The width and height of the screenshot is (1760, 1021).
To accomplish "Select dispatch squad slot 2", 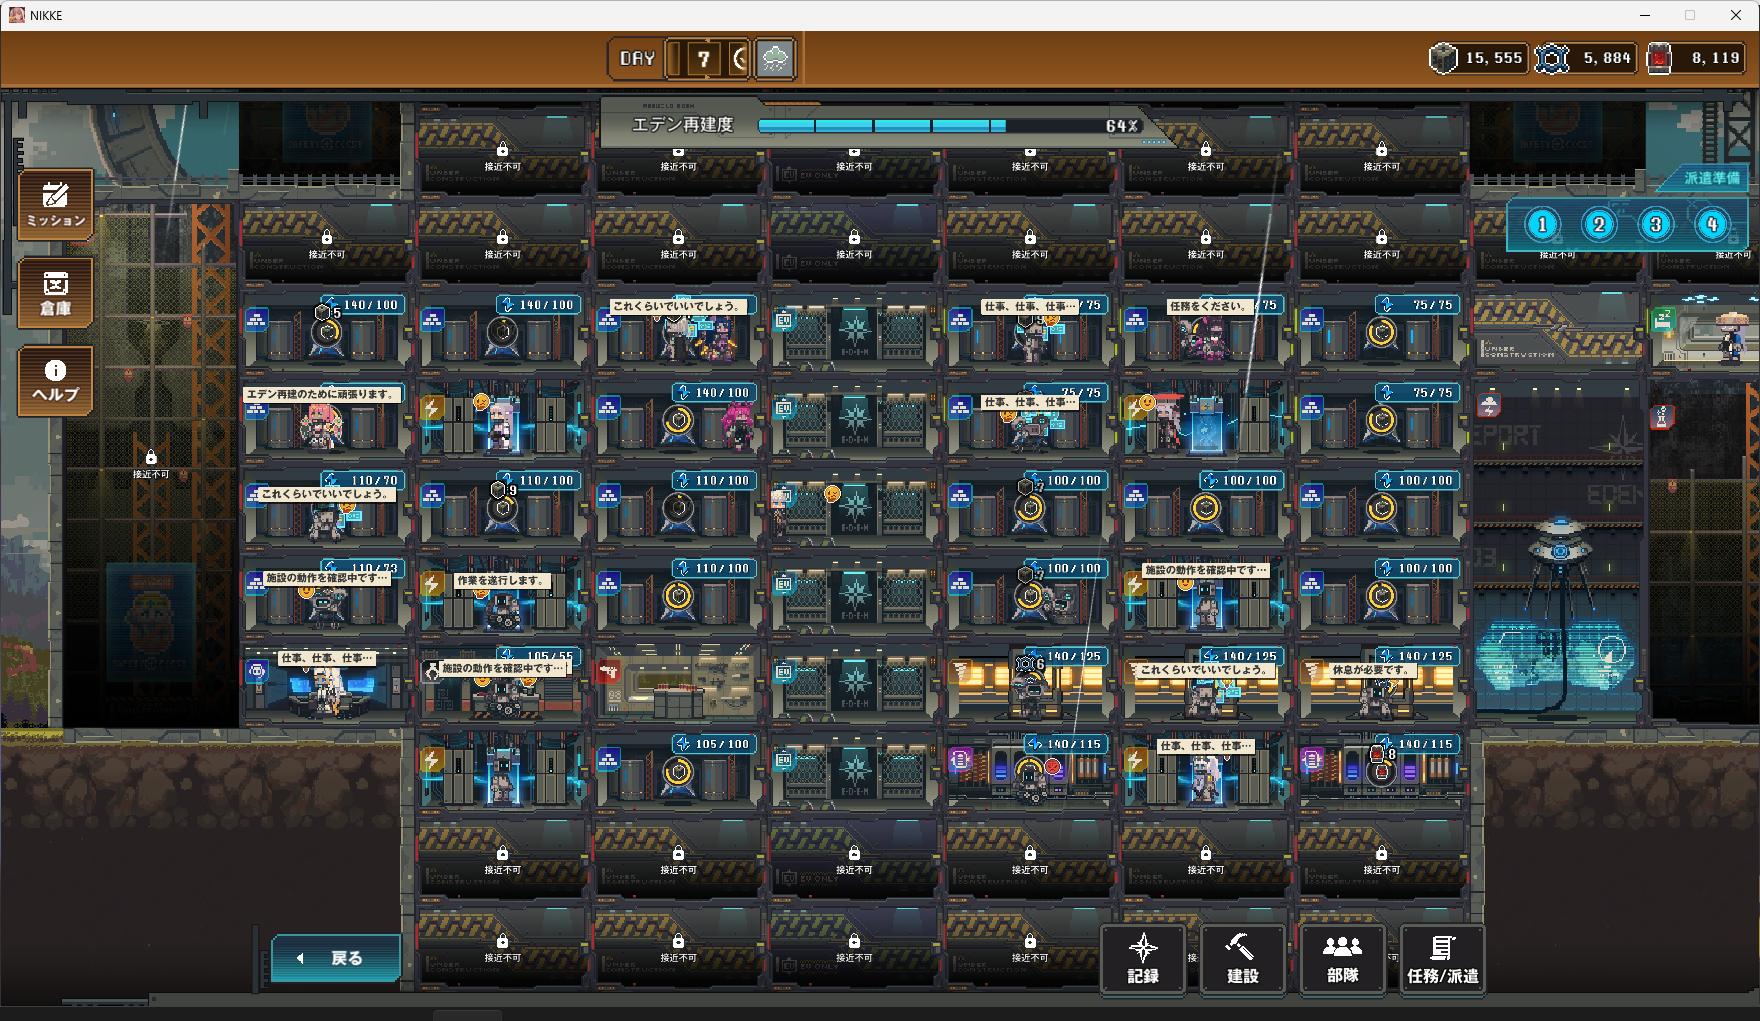I will (x=1599, y=225).
